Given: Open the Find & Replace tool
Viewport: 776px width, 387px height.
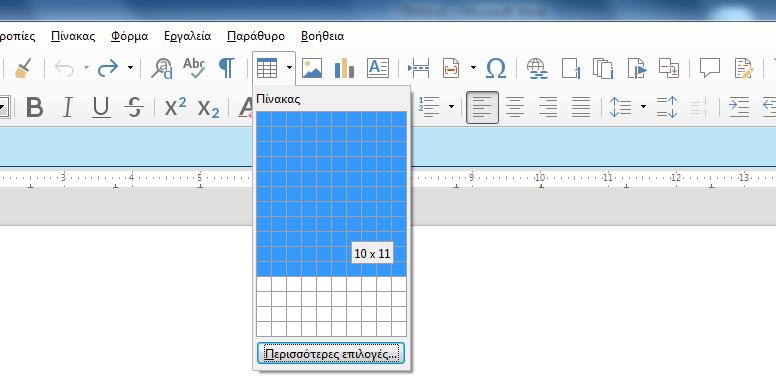Looking at the screenshot, I should click(x=161, y=68).
